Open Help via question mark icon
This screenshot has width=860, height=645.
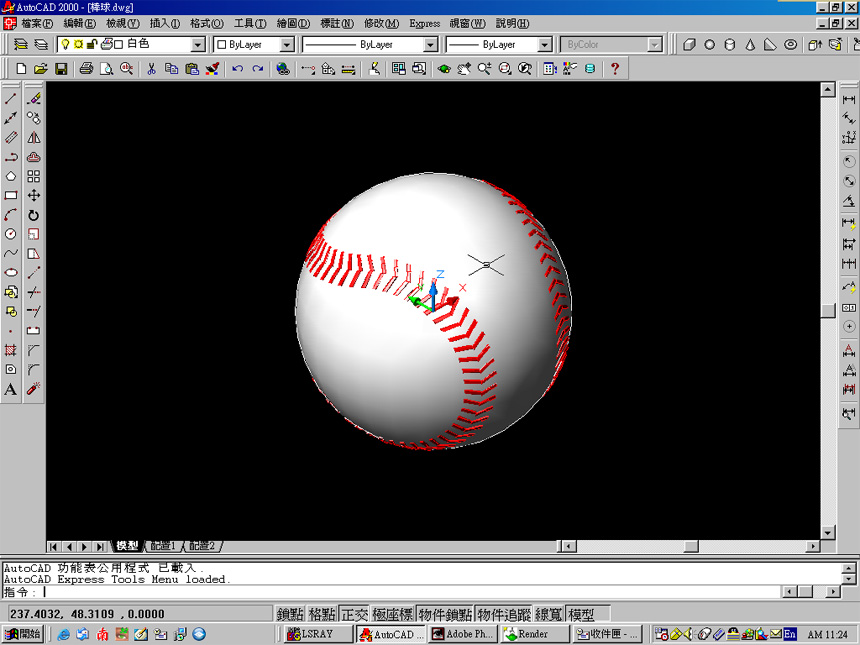click(x=615, y=69)
